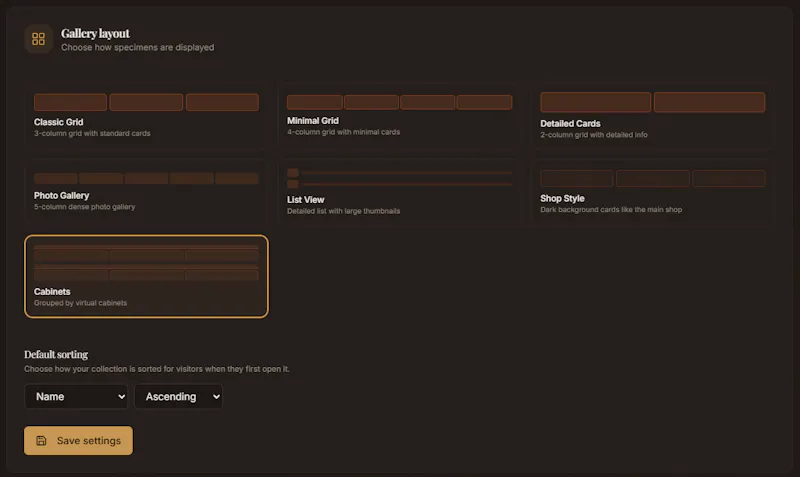Choose the Shop Style layout
Image resolution: width=800 pixels, height=477 pixels.
click(x=653, y=191)
